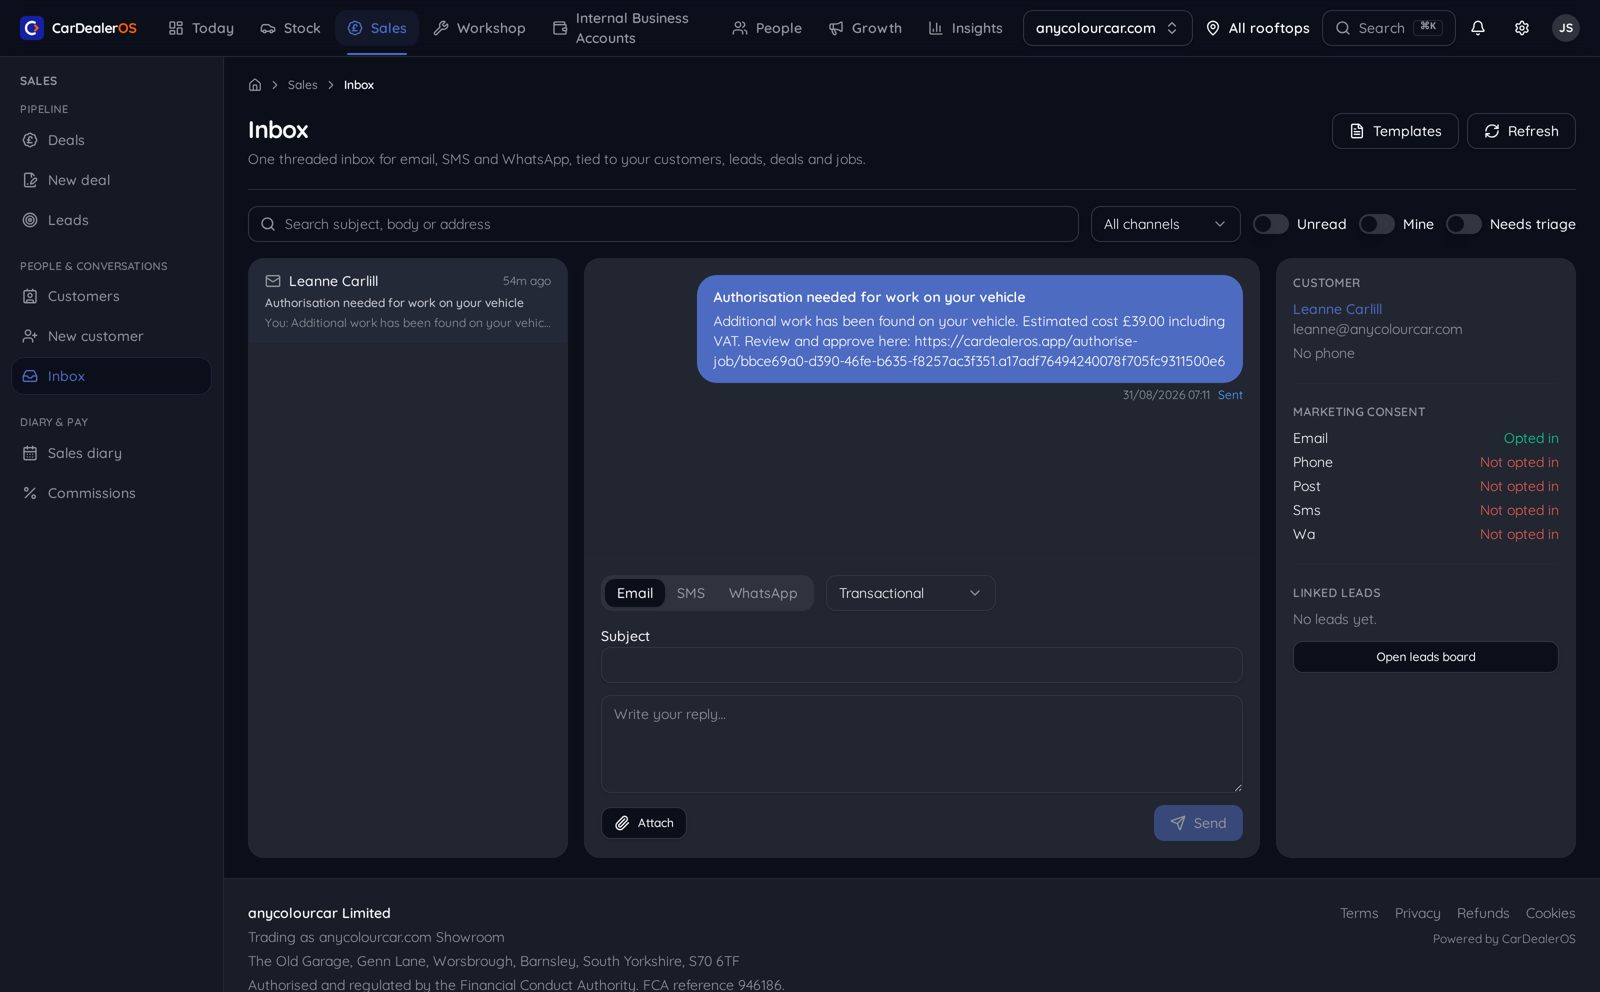
Task: Click the Deals sidebar icon
Action: (30, 140)
